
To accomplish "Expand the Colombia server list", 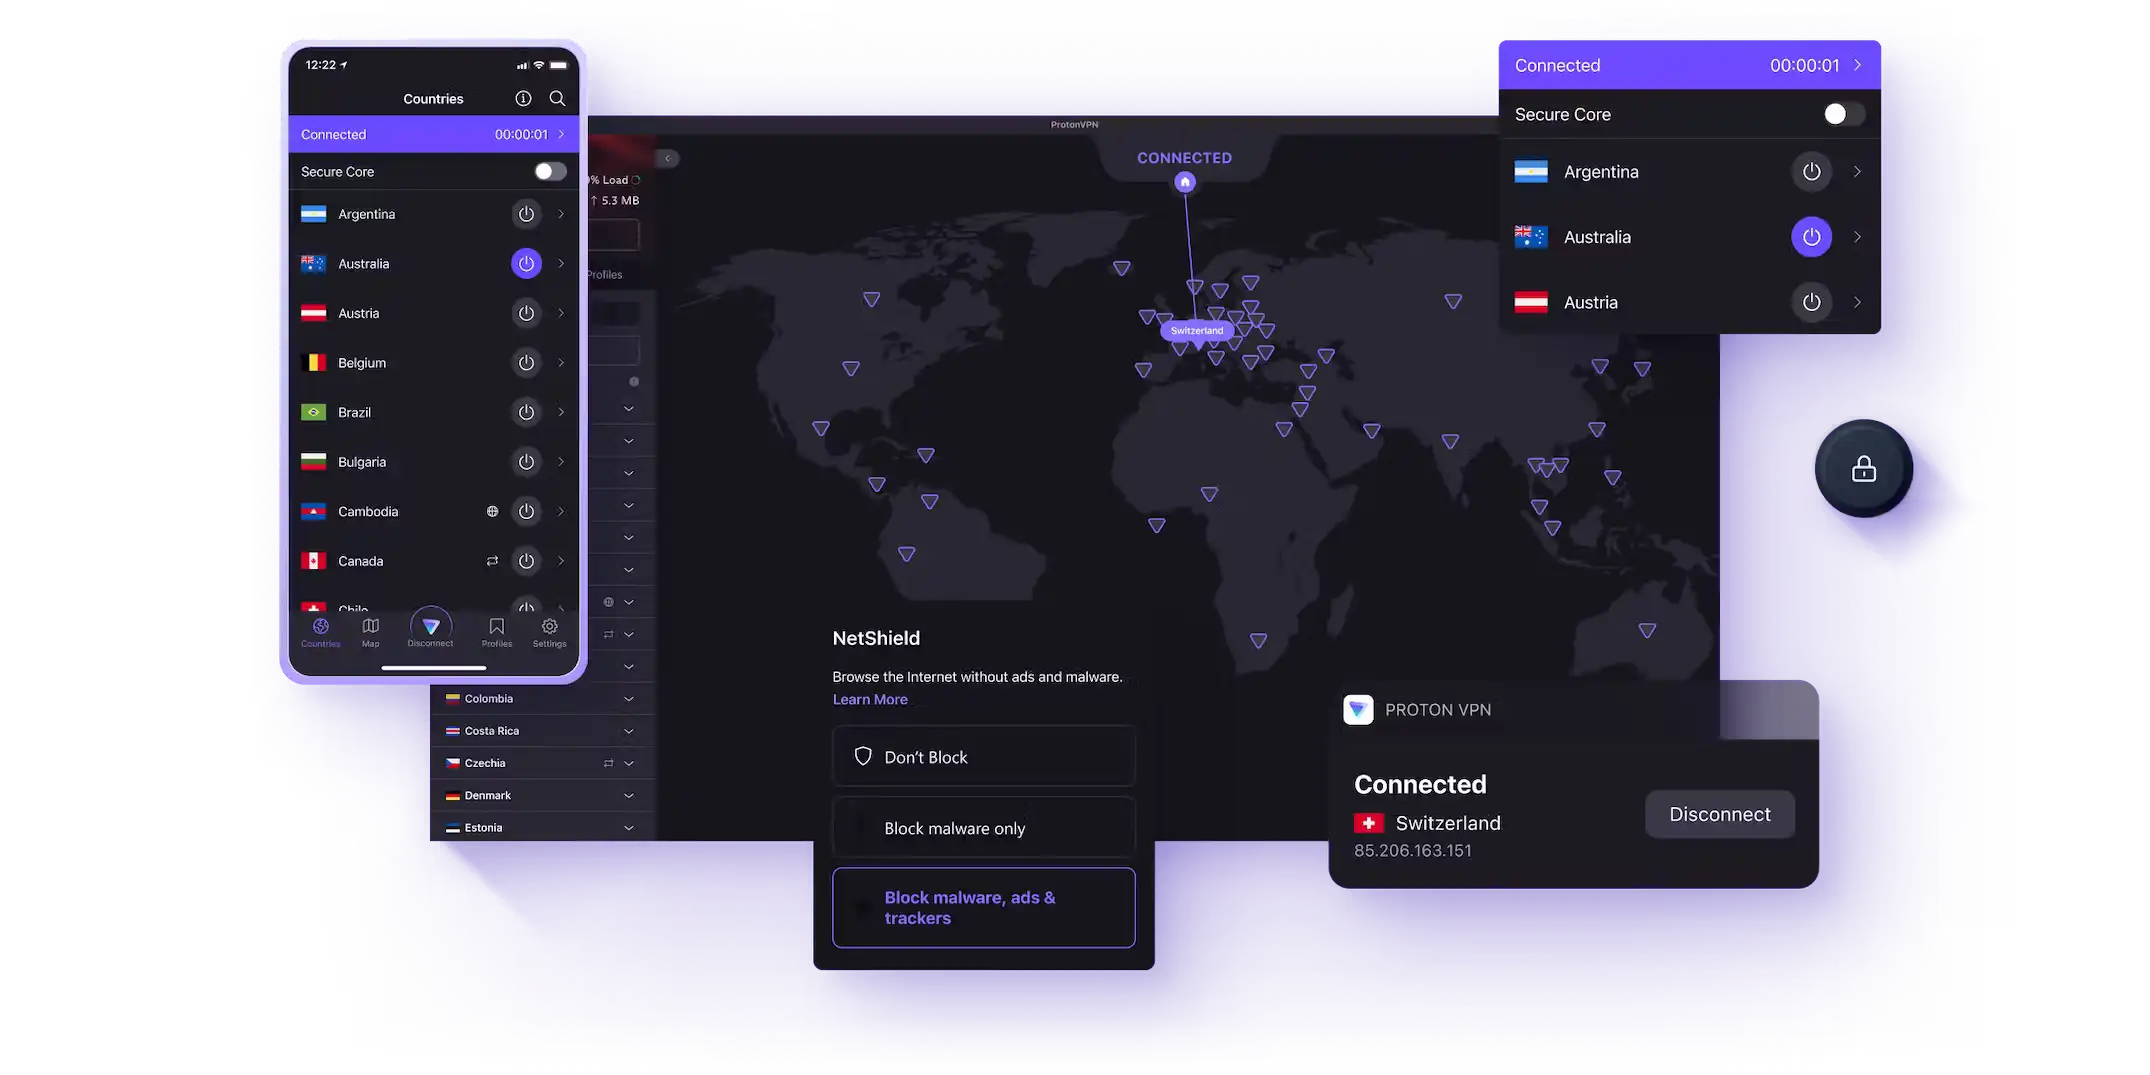I will pyautogui.click(x=629, y=699).
